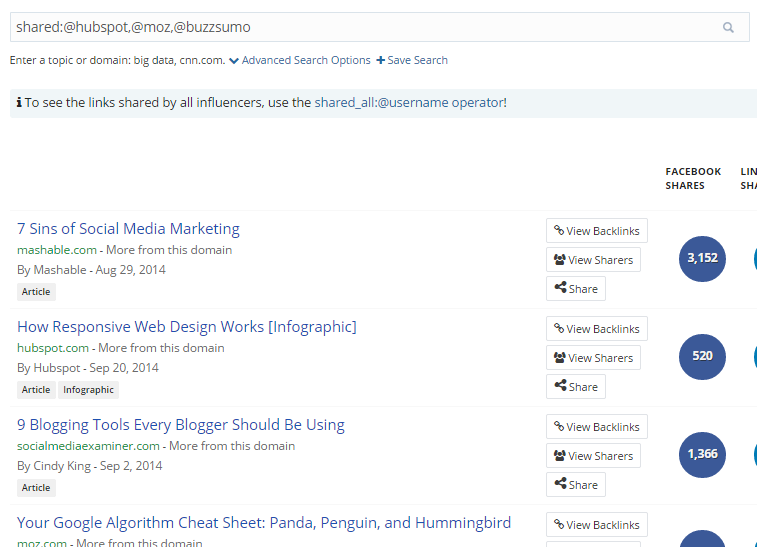Visit moz.com domain link
Image resolution: width=757 pixels, height=547 pixels.
coord(42,542)
